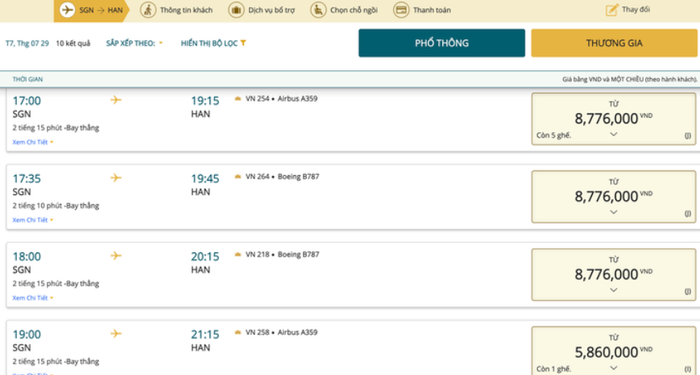
Task: Expand the 8,776,000 fare chevron for VN 254
Action: pyautogui.click(x=613, y=134)
